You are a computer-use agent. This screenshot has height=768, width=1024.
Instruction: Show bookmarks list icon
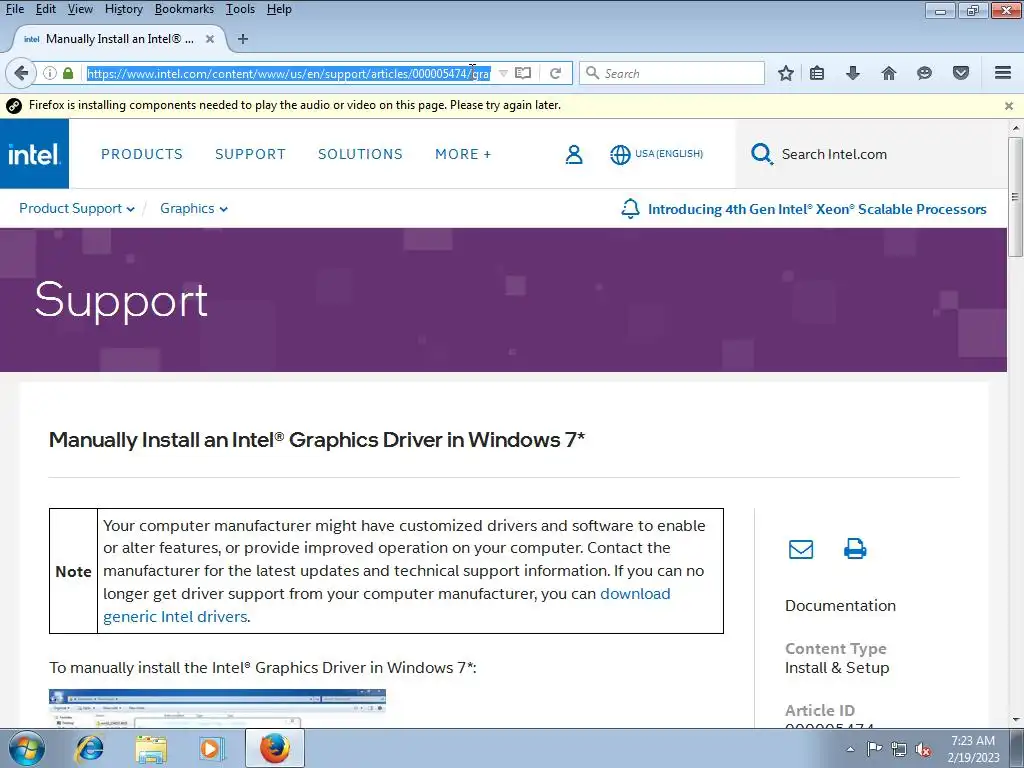[817, 73]
